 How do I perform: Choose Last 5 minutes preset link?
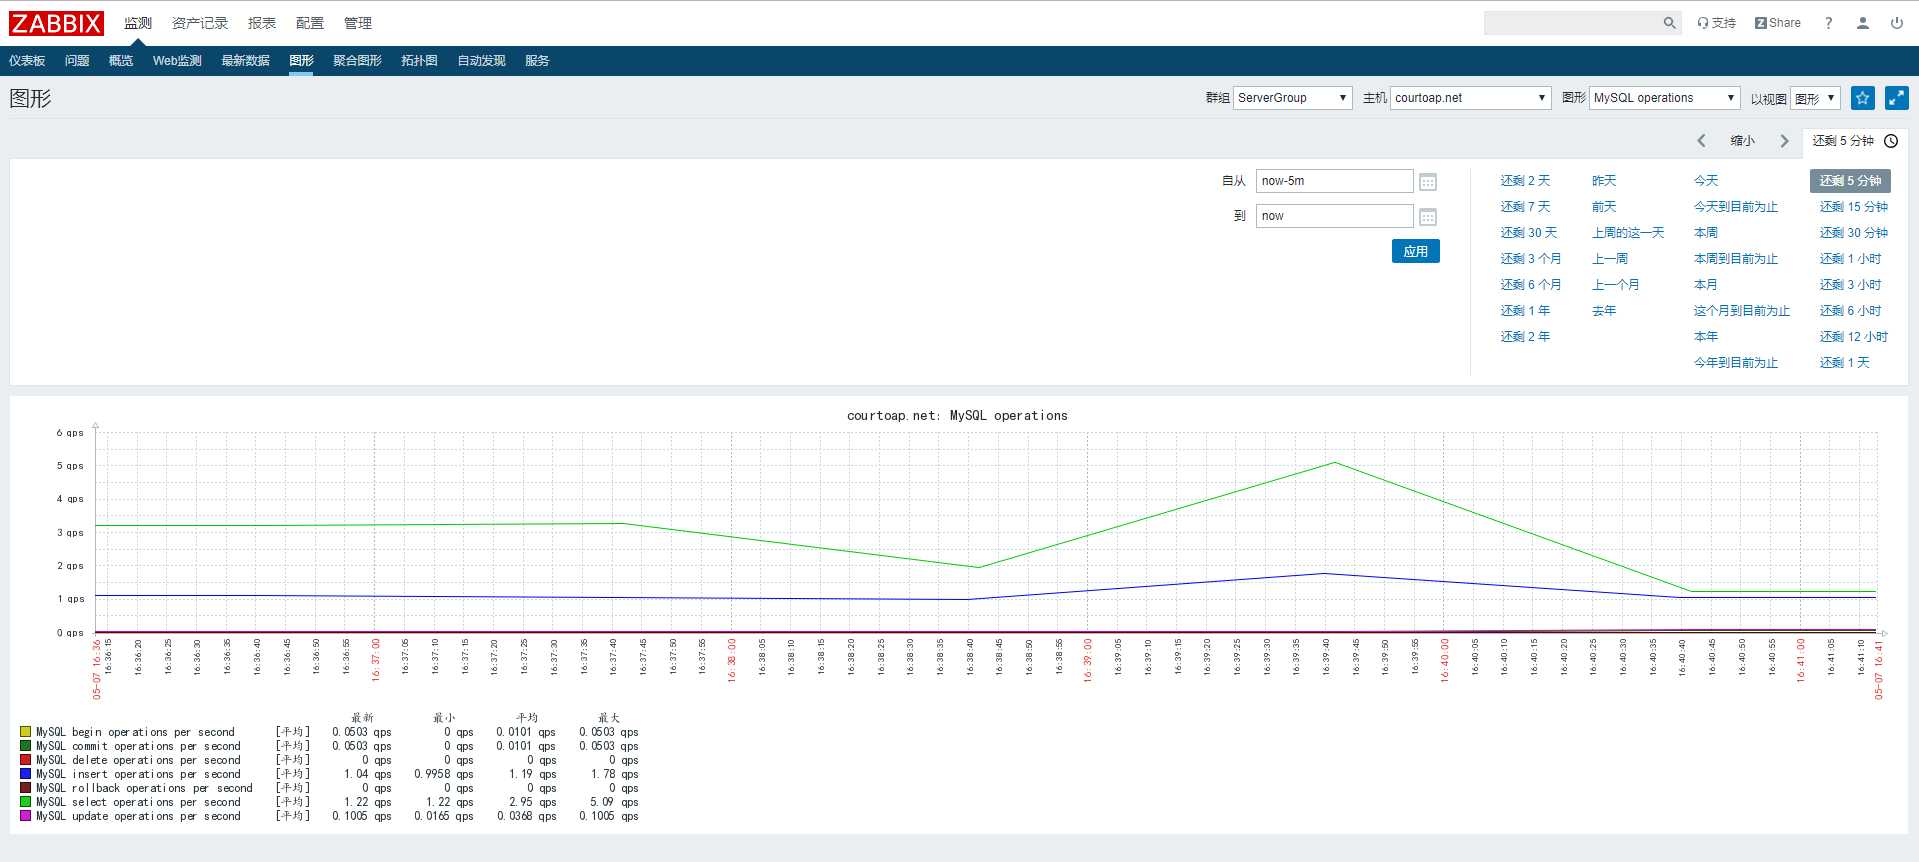(1850, 181)
